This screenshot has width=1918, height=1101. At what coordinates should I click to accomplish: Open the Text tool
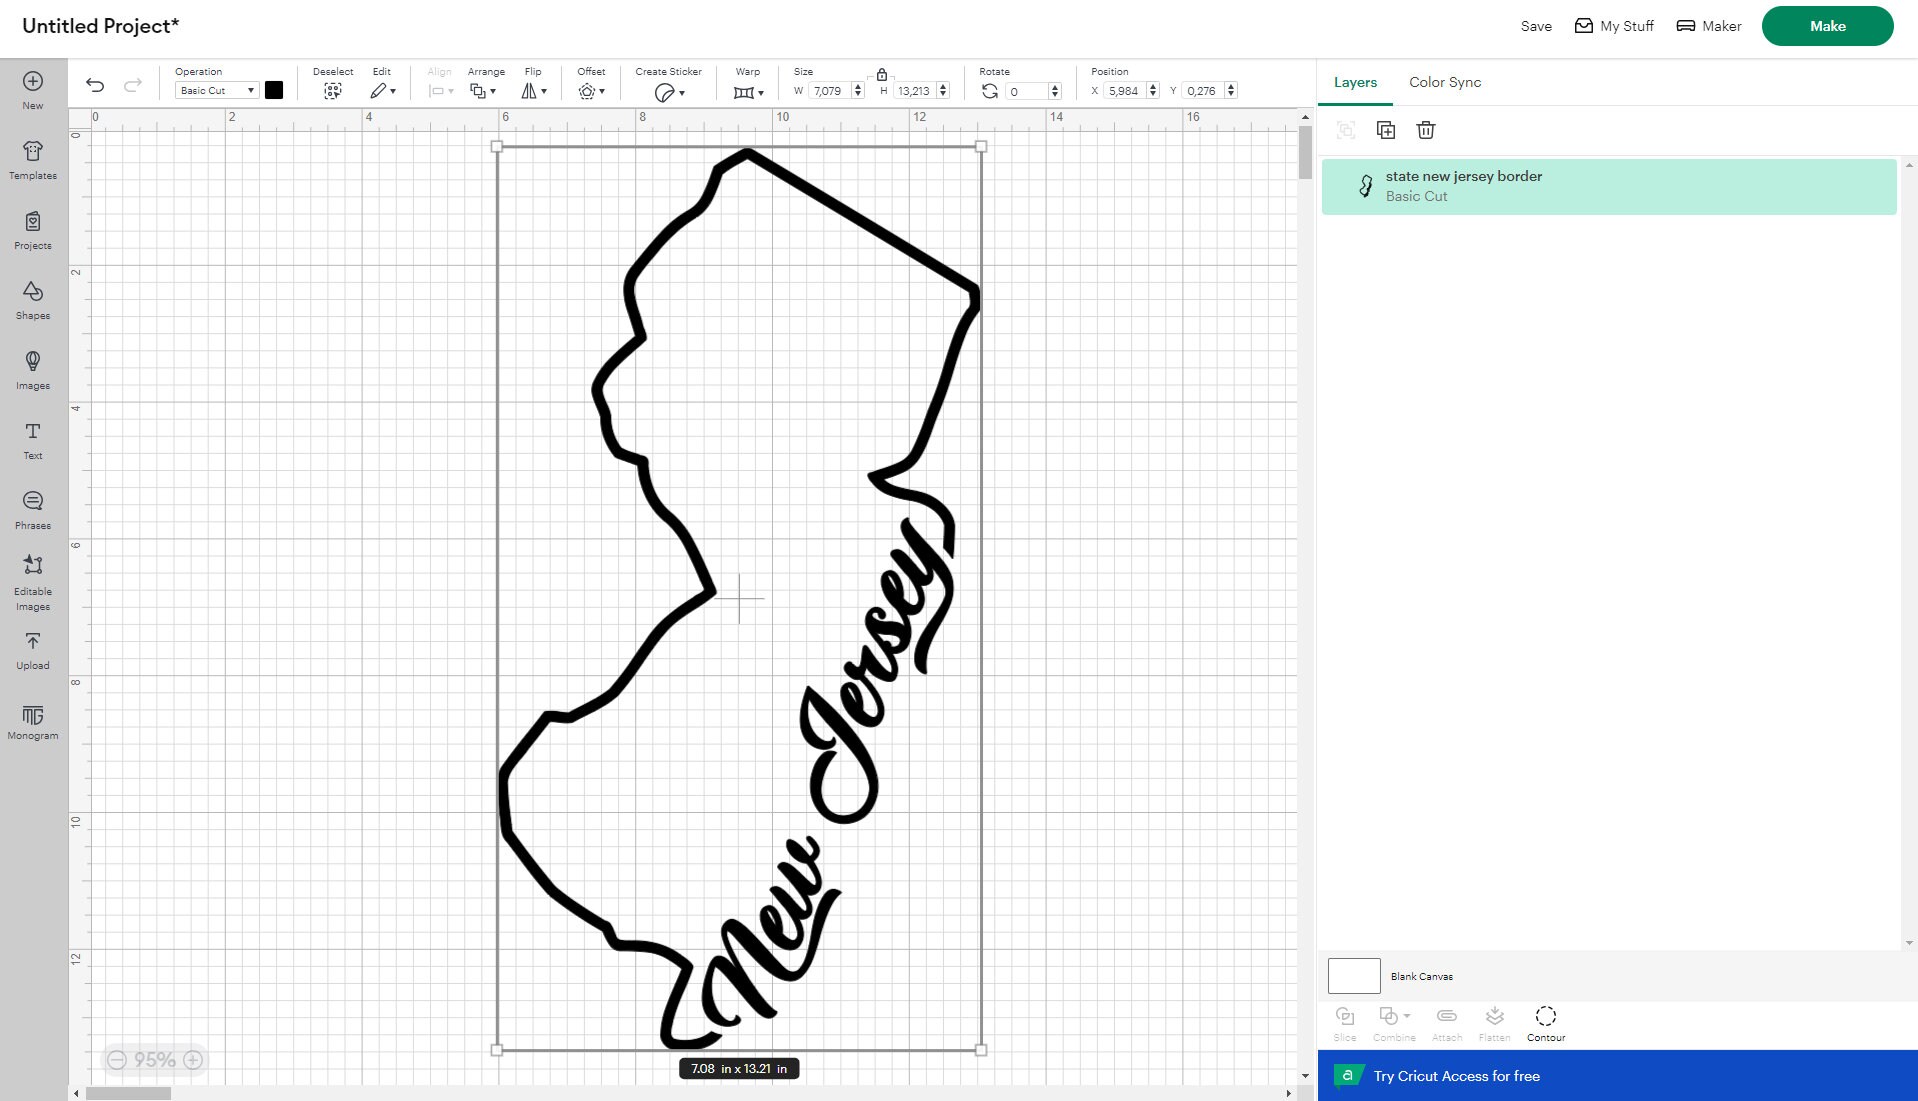tap(32, 440)
